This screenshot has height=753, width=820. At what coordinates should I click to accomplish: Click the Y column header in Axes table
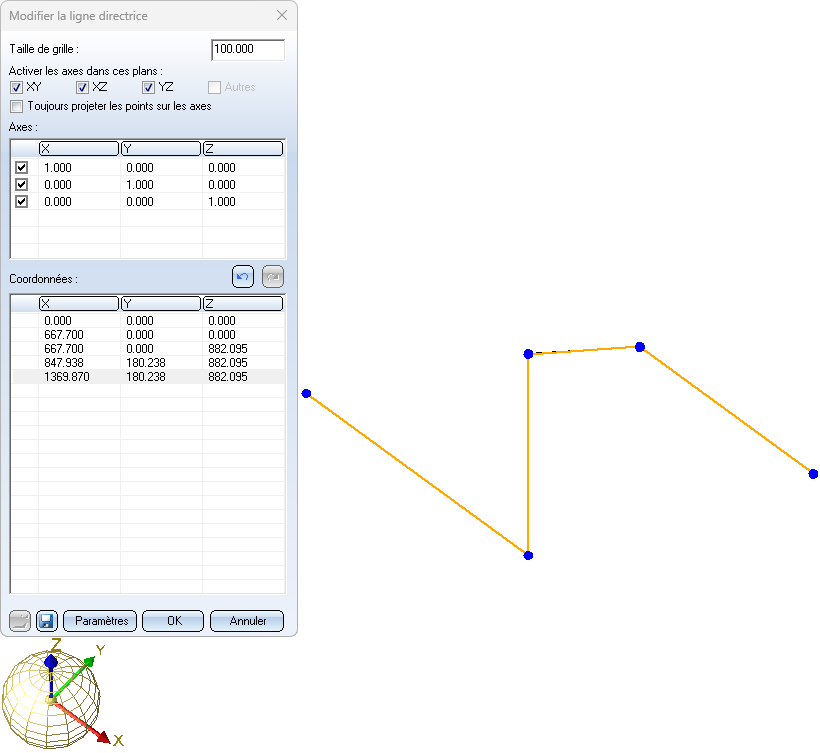click(x=161, y=149)
